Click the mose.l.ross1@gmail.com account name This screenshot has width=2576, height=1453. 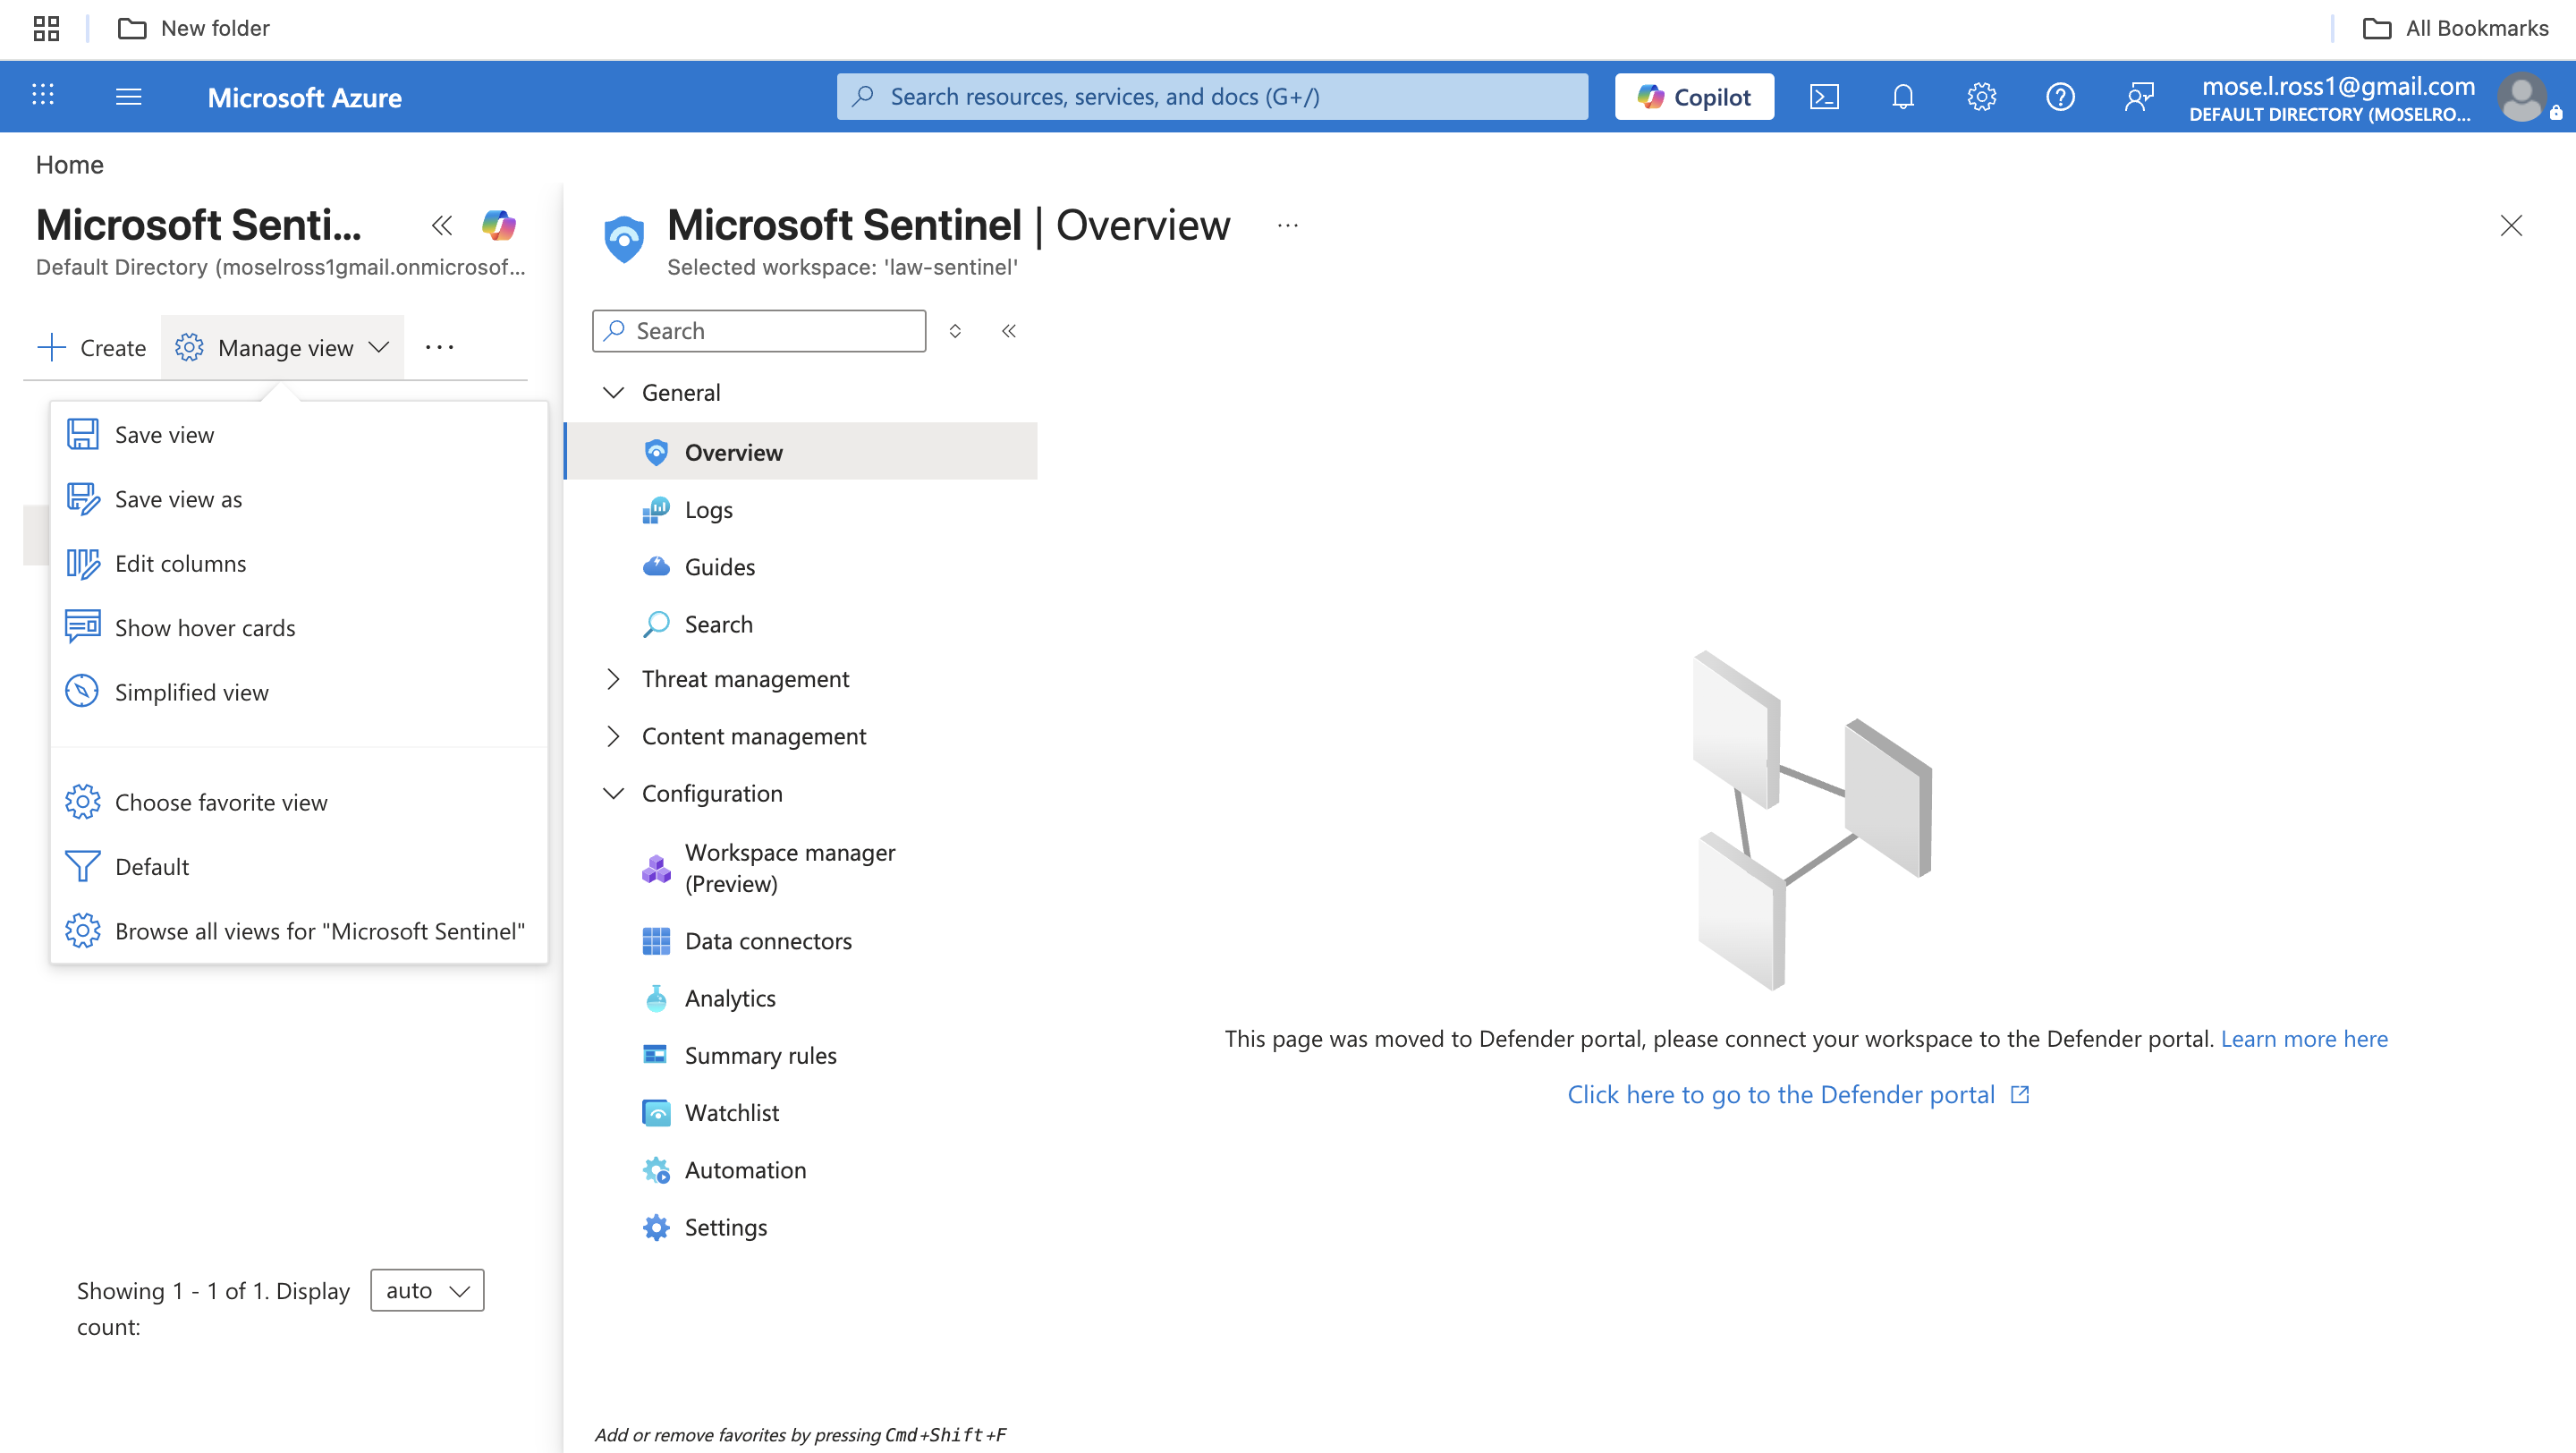pos(2338,86)
